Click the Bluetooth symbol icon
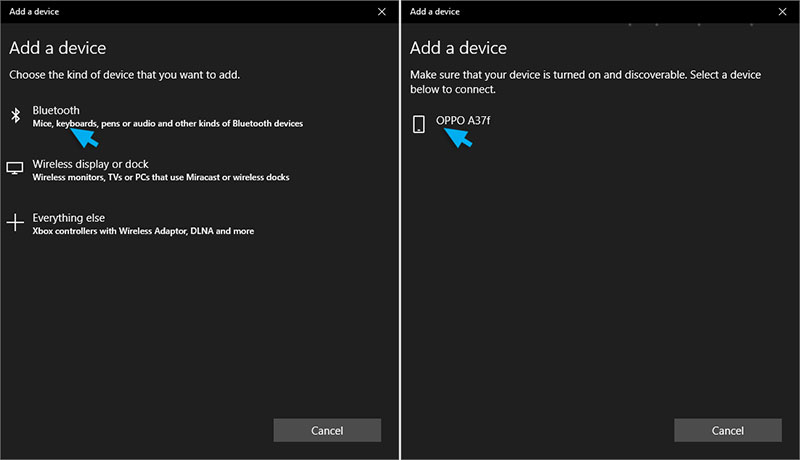This screenshot has width=800, height=460. click(x=15, y=116)
